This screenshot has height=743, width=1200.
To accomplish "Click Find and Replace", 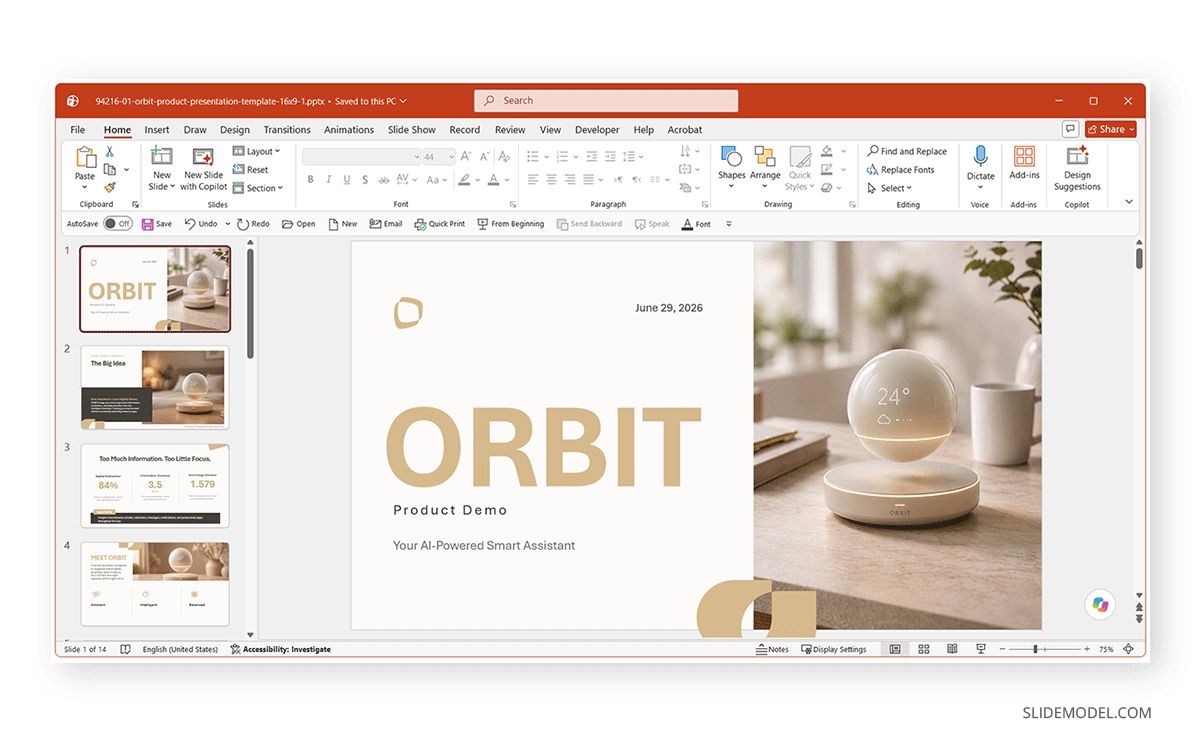I will click(x=907, y=152).
